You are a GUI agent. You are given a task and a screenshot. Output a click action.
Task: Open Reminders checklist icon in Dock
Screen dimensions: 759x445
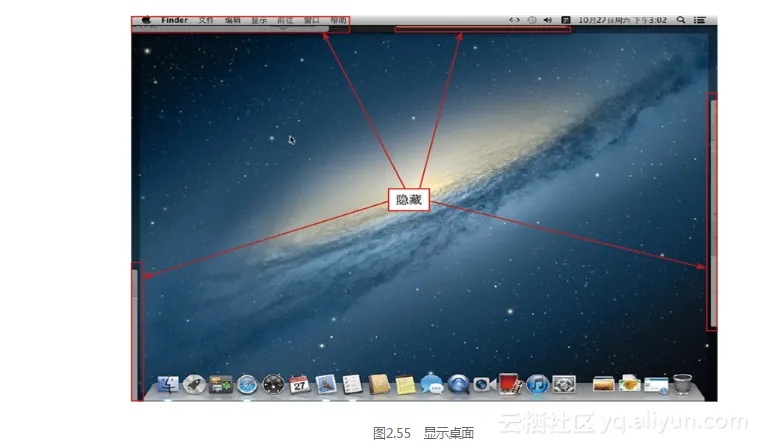[352, 384]
